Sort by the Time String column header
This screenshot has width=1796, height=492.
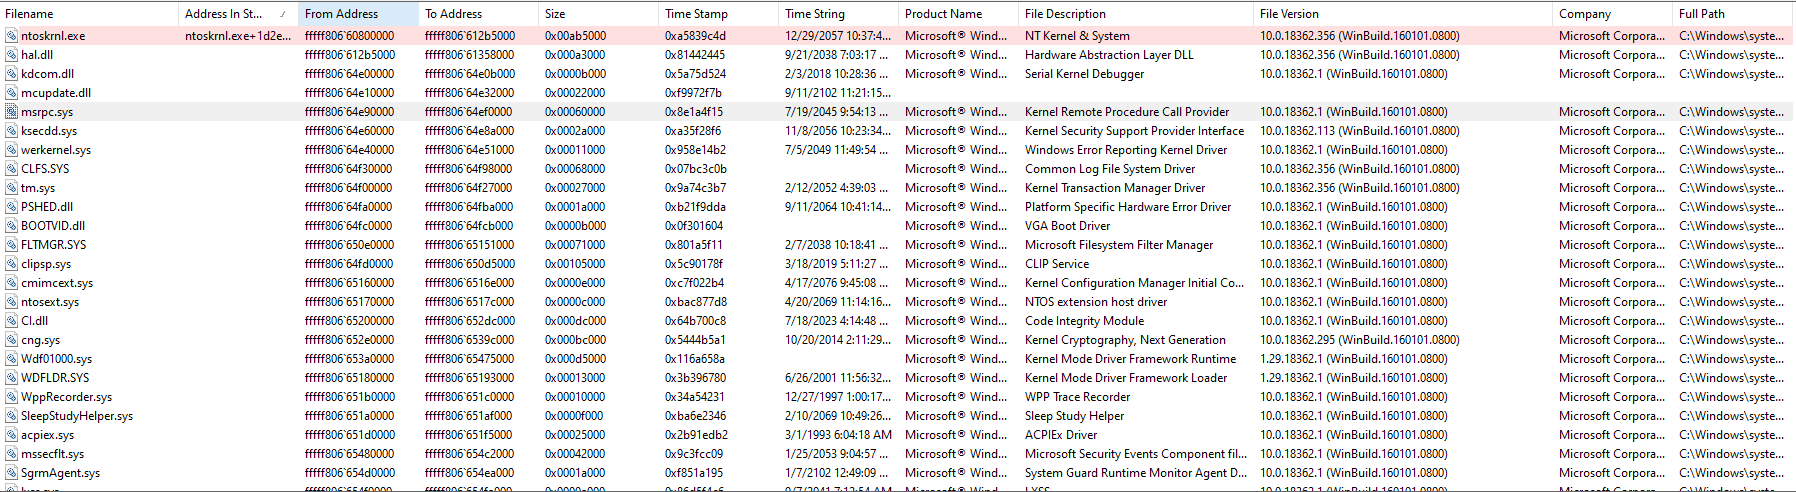pos(839,14)
